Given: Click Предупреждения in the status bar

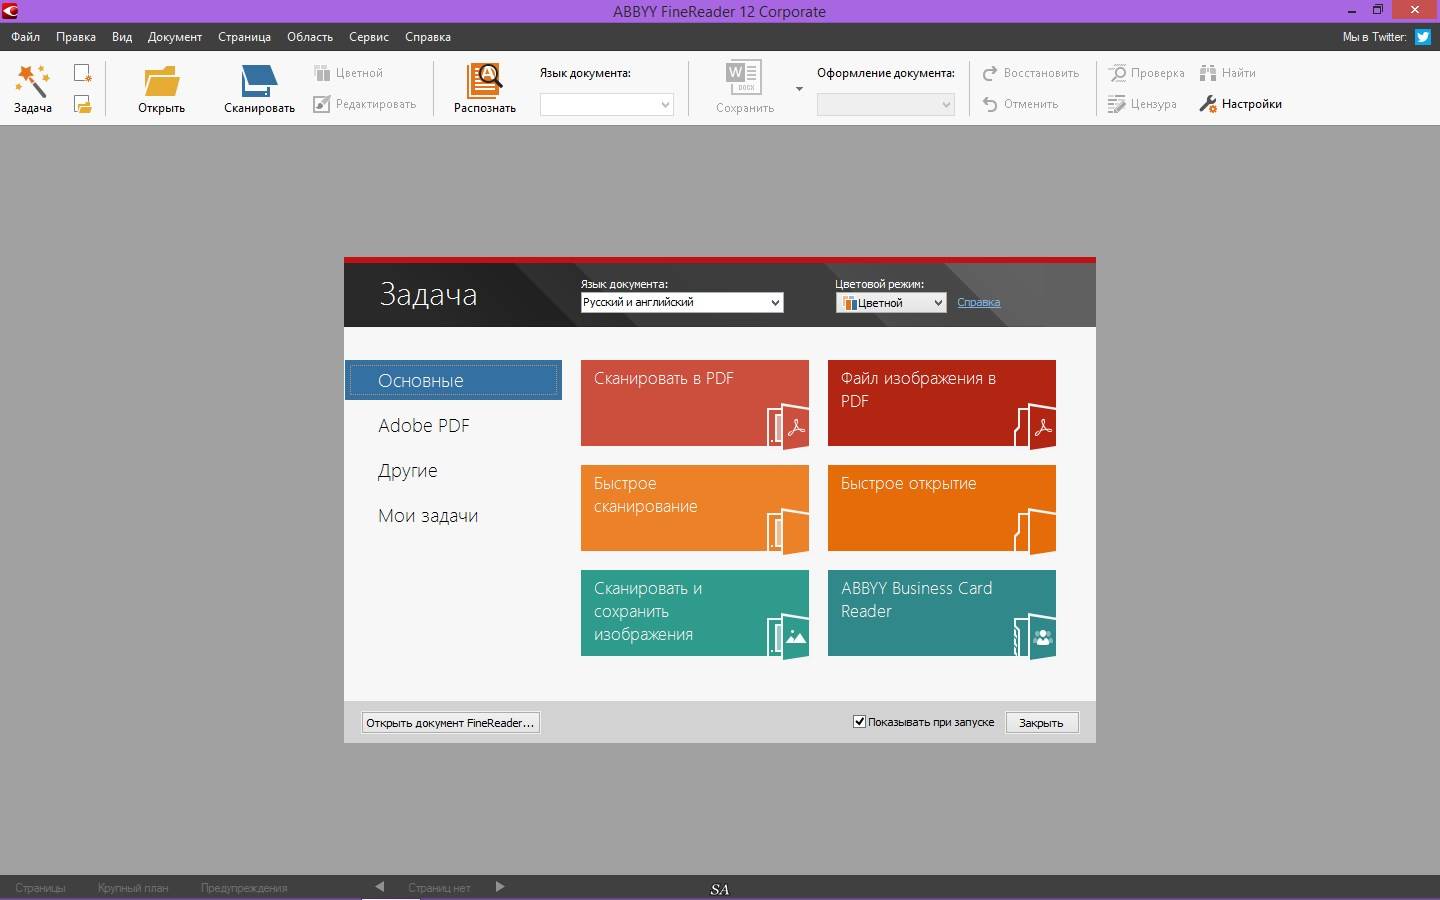Looking at the screenshot, I should click(244, 887).
